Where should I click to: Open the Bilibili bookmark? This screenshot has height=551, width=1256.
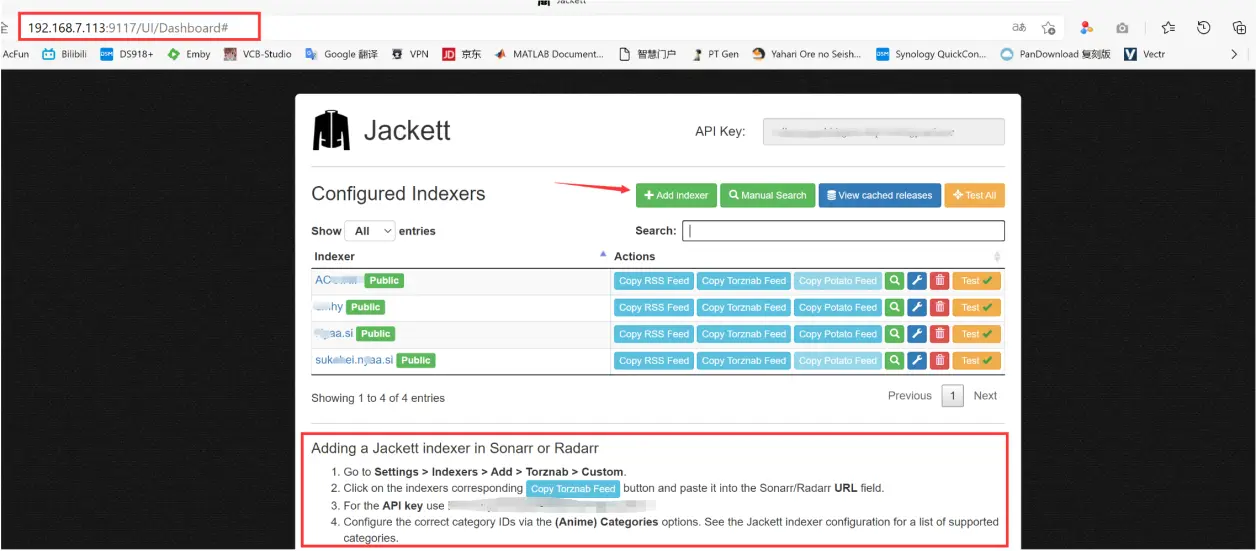64,54
